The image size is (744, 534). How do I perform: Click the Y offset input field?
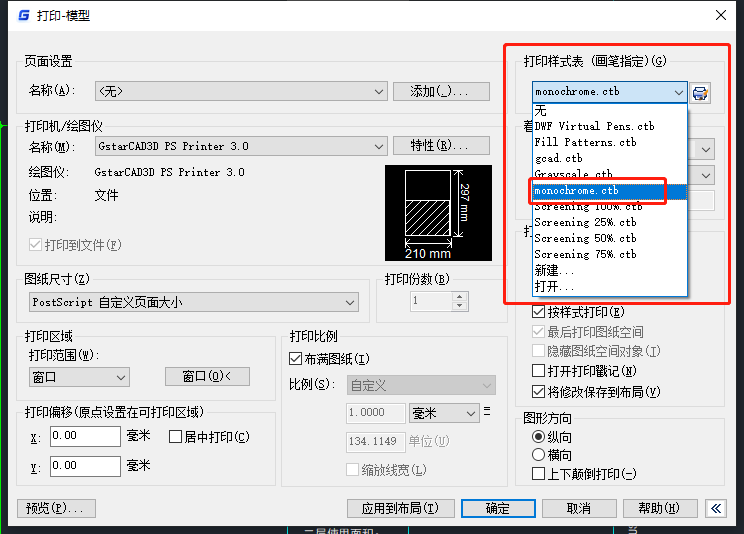coord(85,466)
